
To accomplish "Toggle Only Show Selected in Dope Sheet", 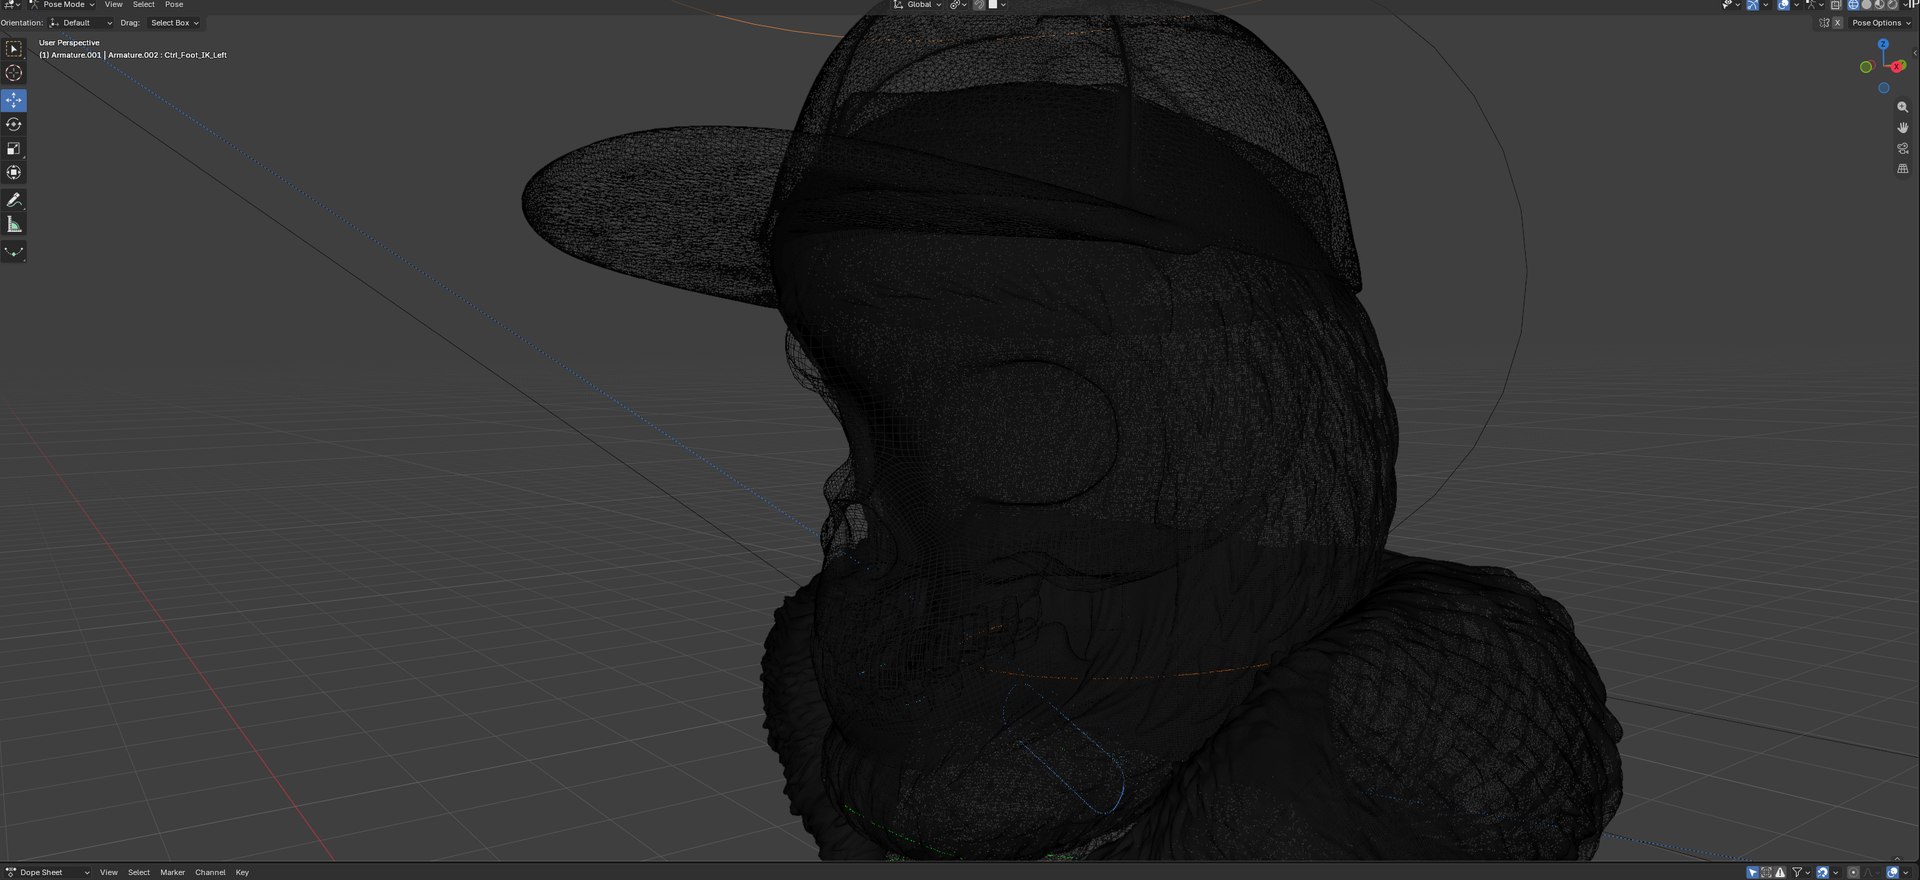I will point(1752,872).
